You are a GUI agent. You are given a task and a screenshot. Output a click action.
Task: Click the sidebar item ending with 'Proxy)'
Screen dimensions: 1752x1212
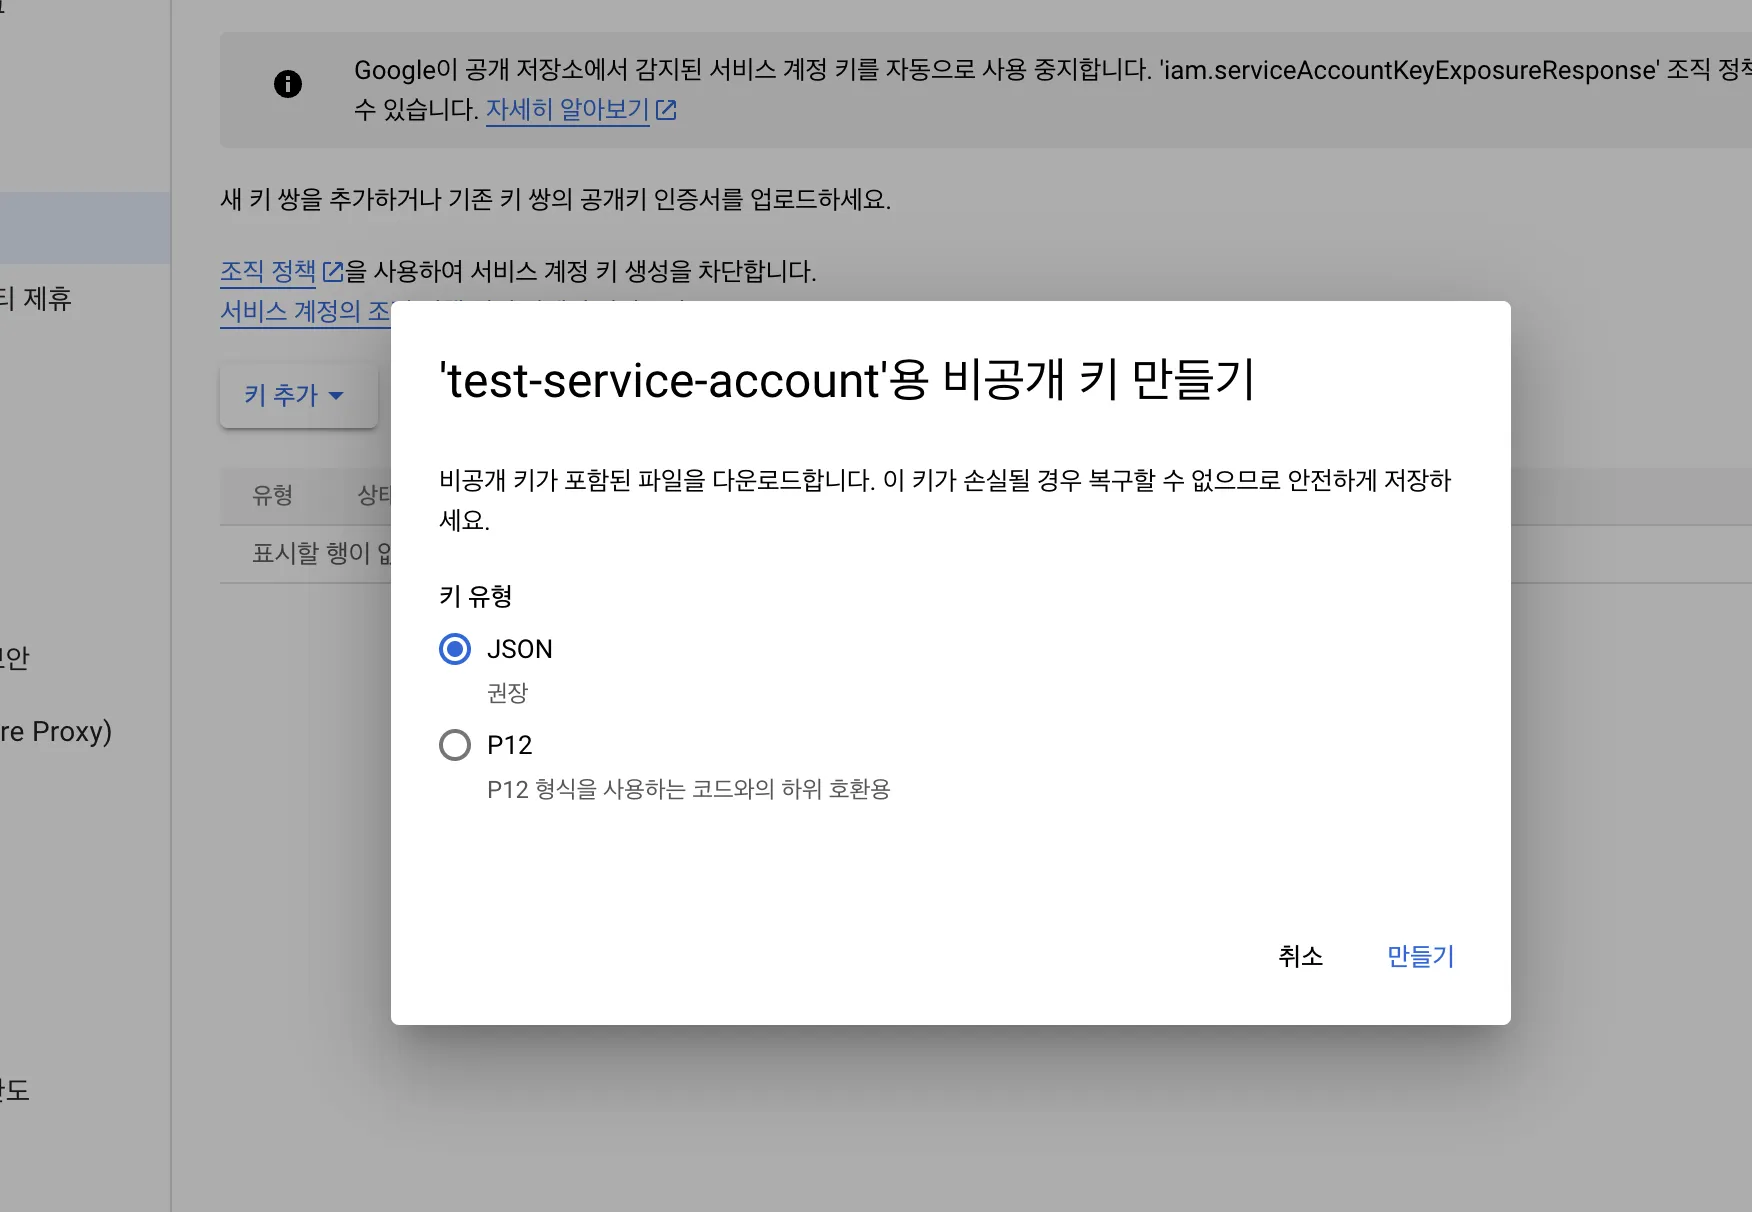(56, 731)
